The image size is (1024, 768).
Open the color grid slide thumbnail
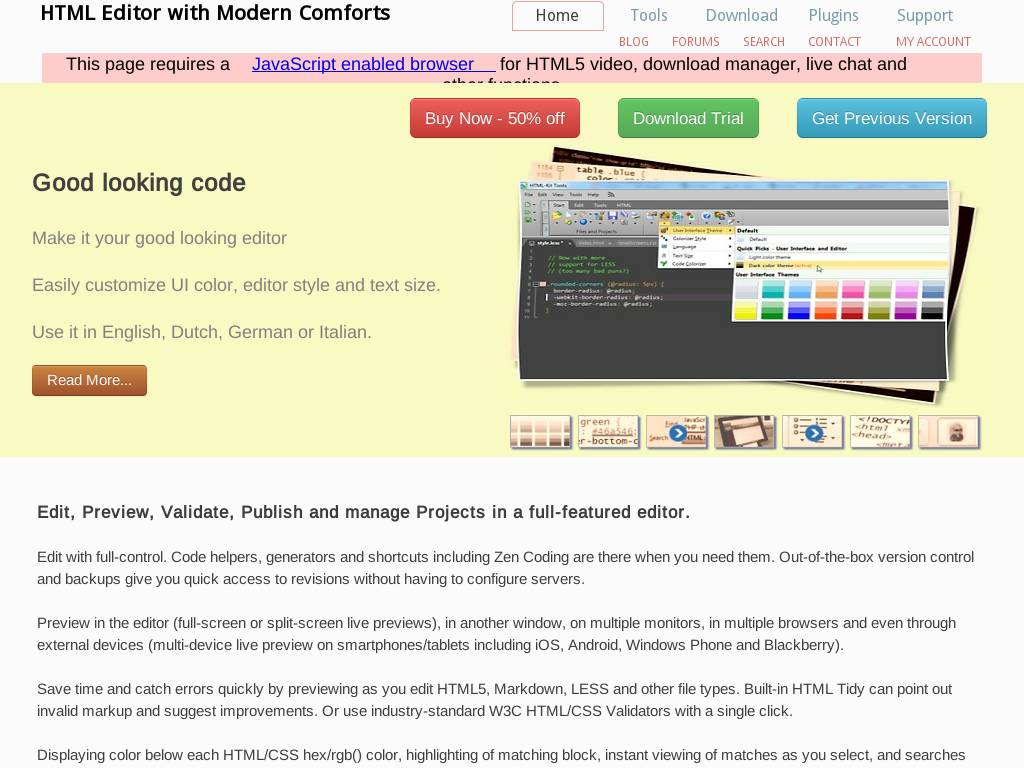point(540,432)
